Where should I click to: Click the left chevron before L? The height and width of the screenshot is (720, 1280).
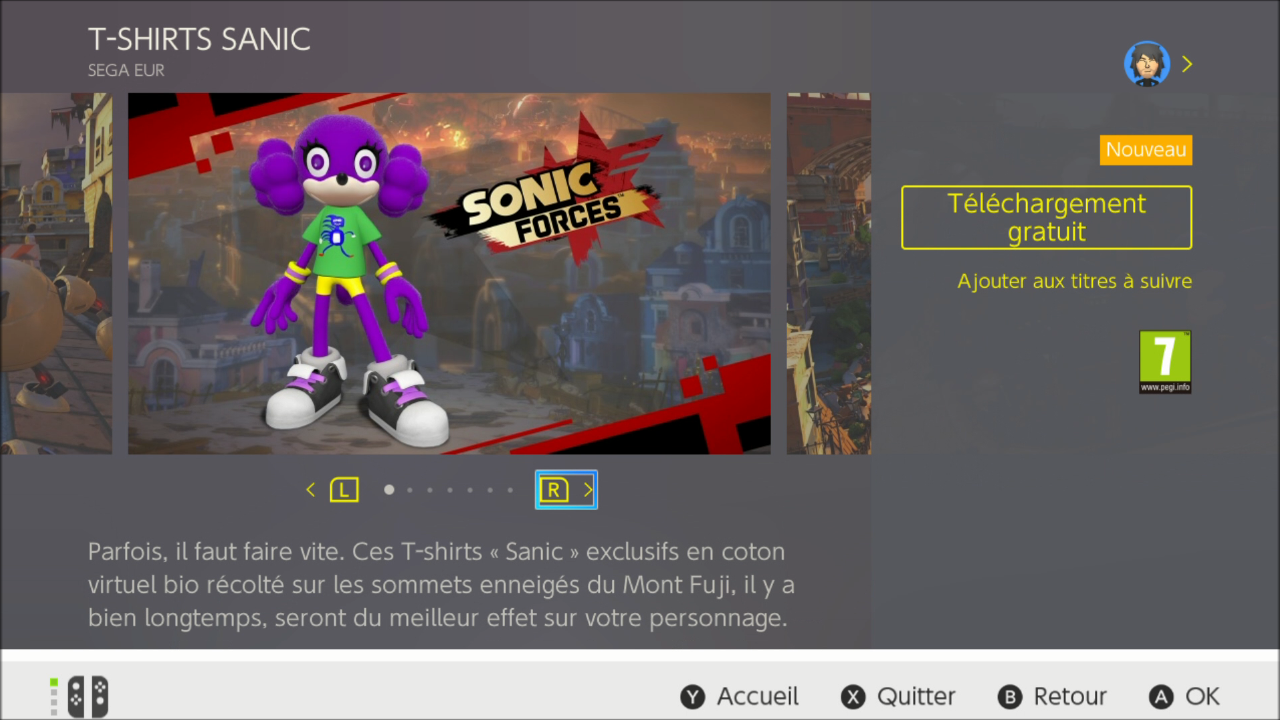pyautogui.click(x=310, y=490)
